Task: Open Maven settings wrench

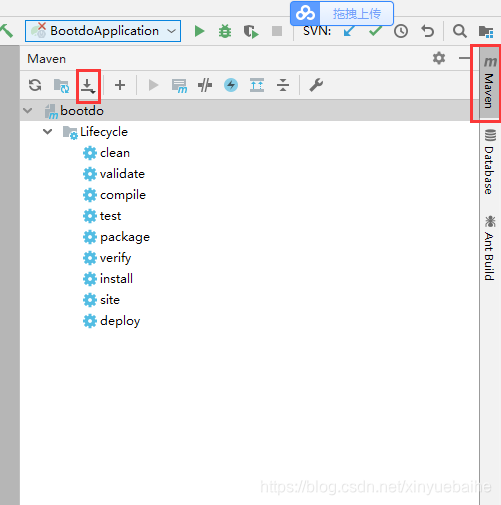Action: [x=316, y=85]
